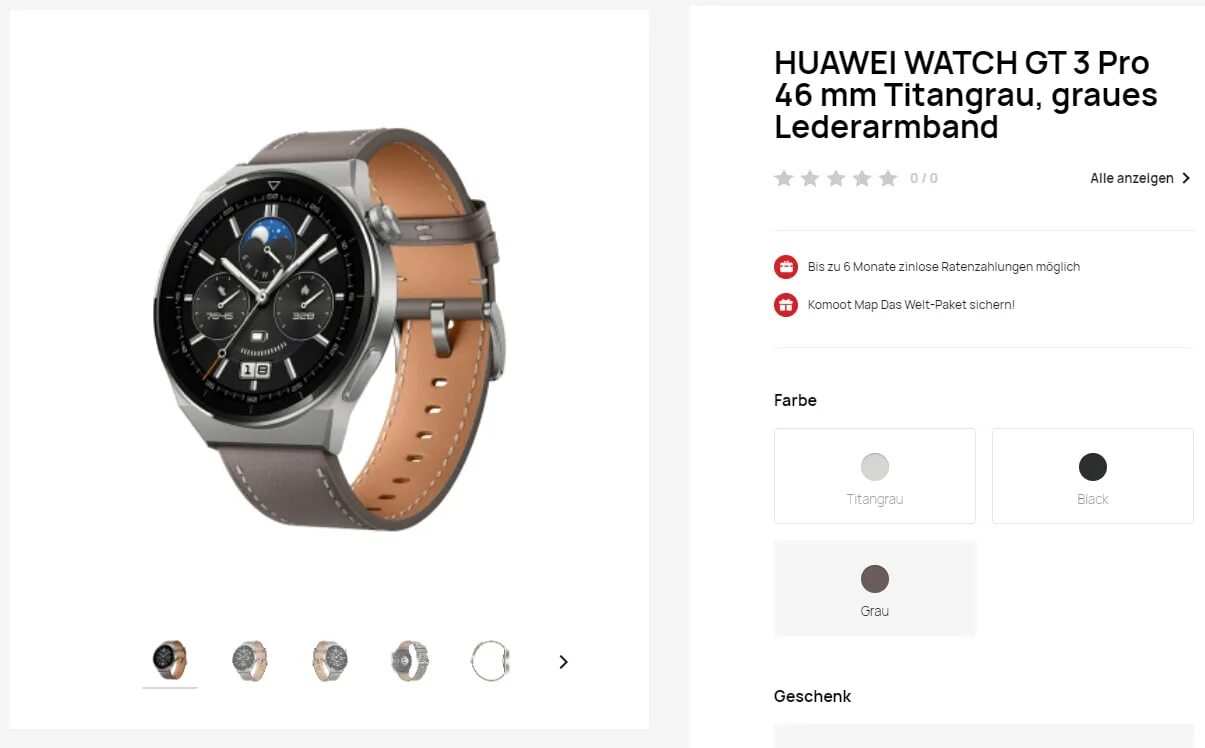The image size is (1205, 748).
Task: Click the third rating star
Action: (836, 178)
